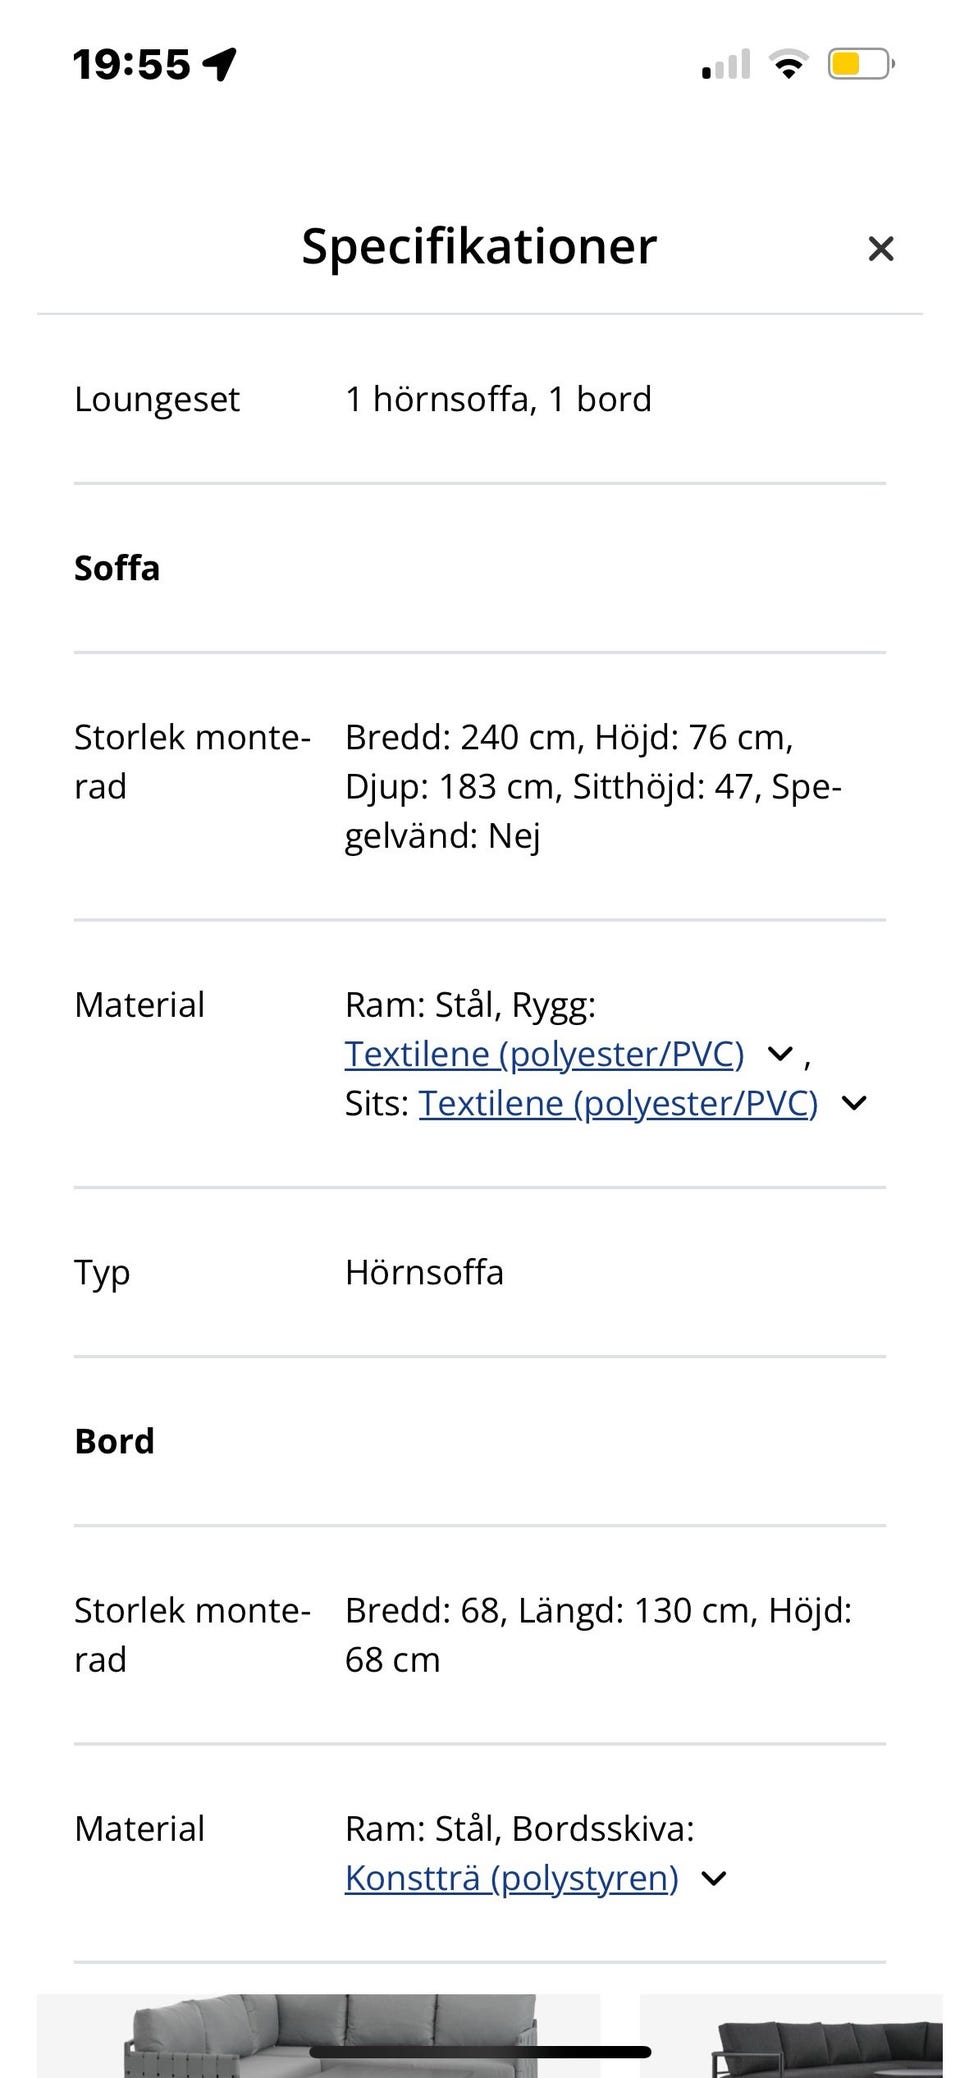960x2078 pixels.
Task: Select the Bord section header
Action: 115,1441
